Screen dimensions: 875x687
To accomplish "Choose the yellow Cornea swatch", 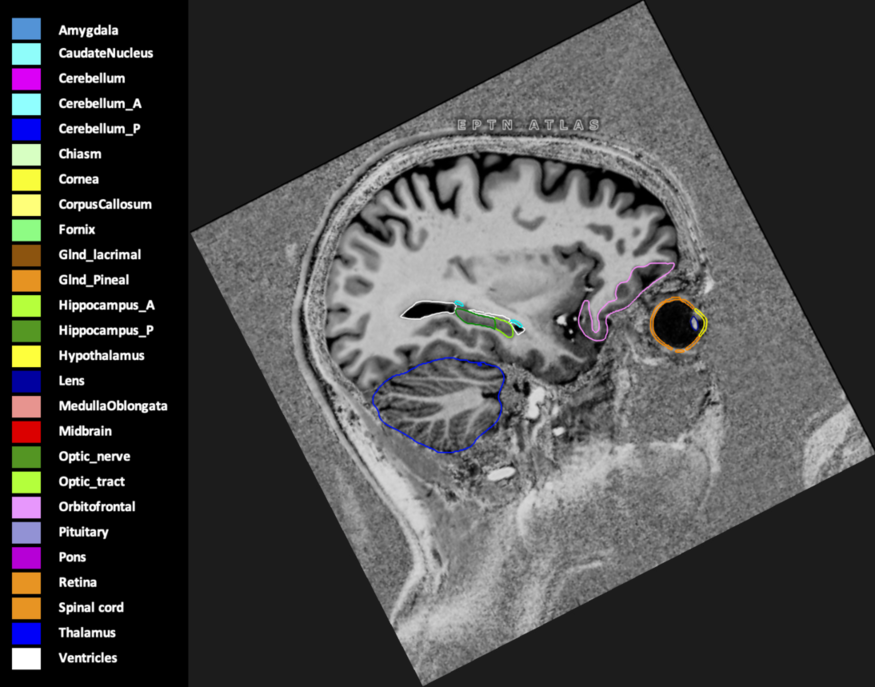I will click(26, 180).
